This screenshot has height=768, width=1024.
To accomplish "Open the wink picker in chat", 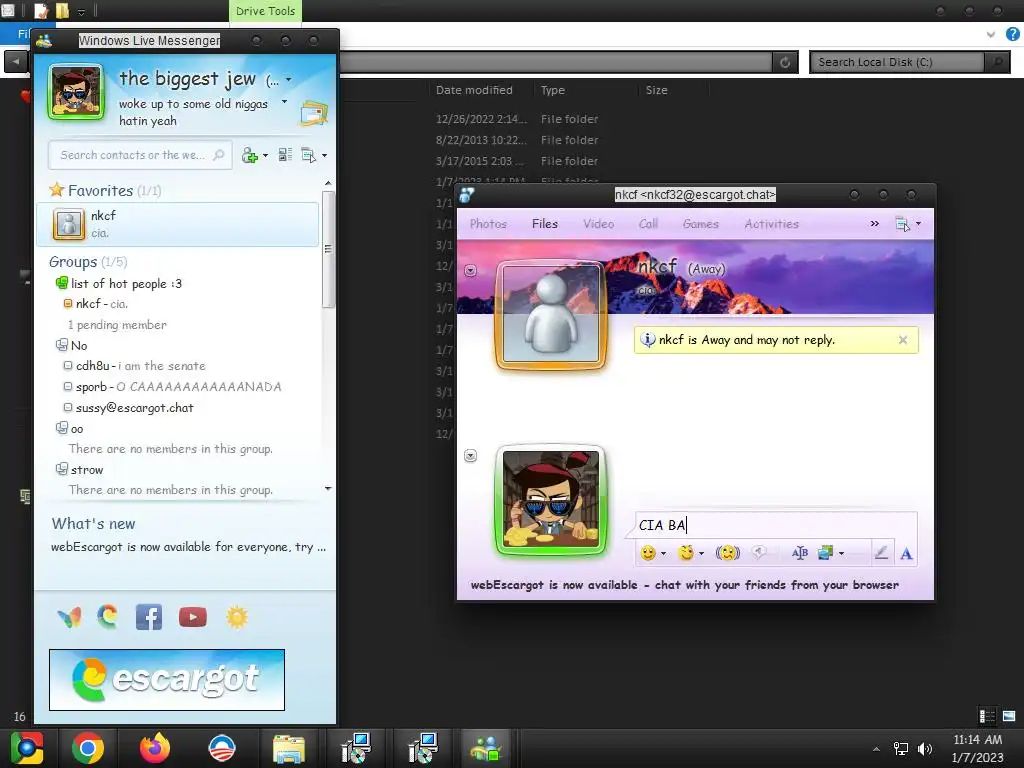I will click(686, 553).
